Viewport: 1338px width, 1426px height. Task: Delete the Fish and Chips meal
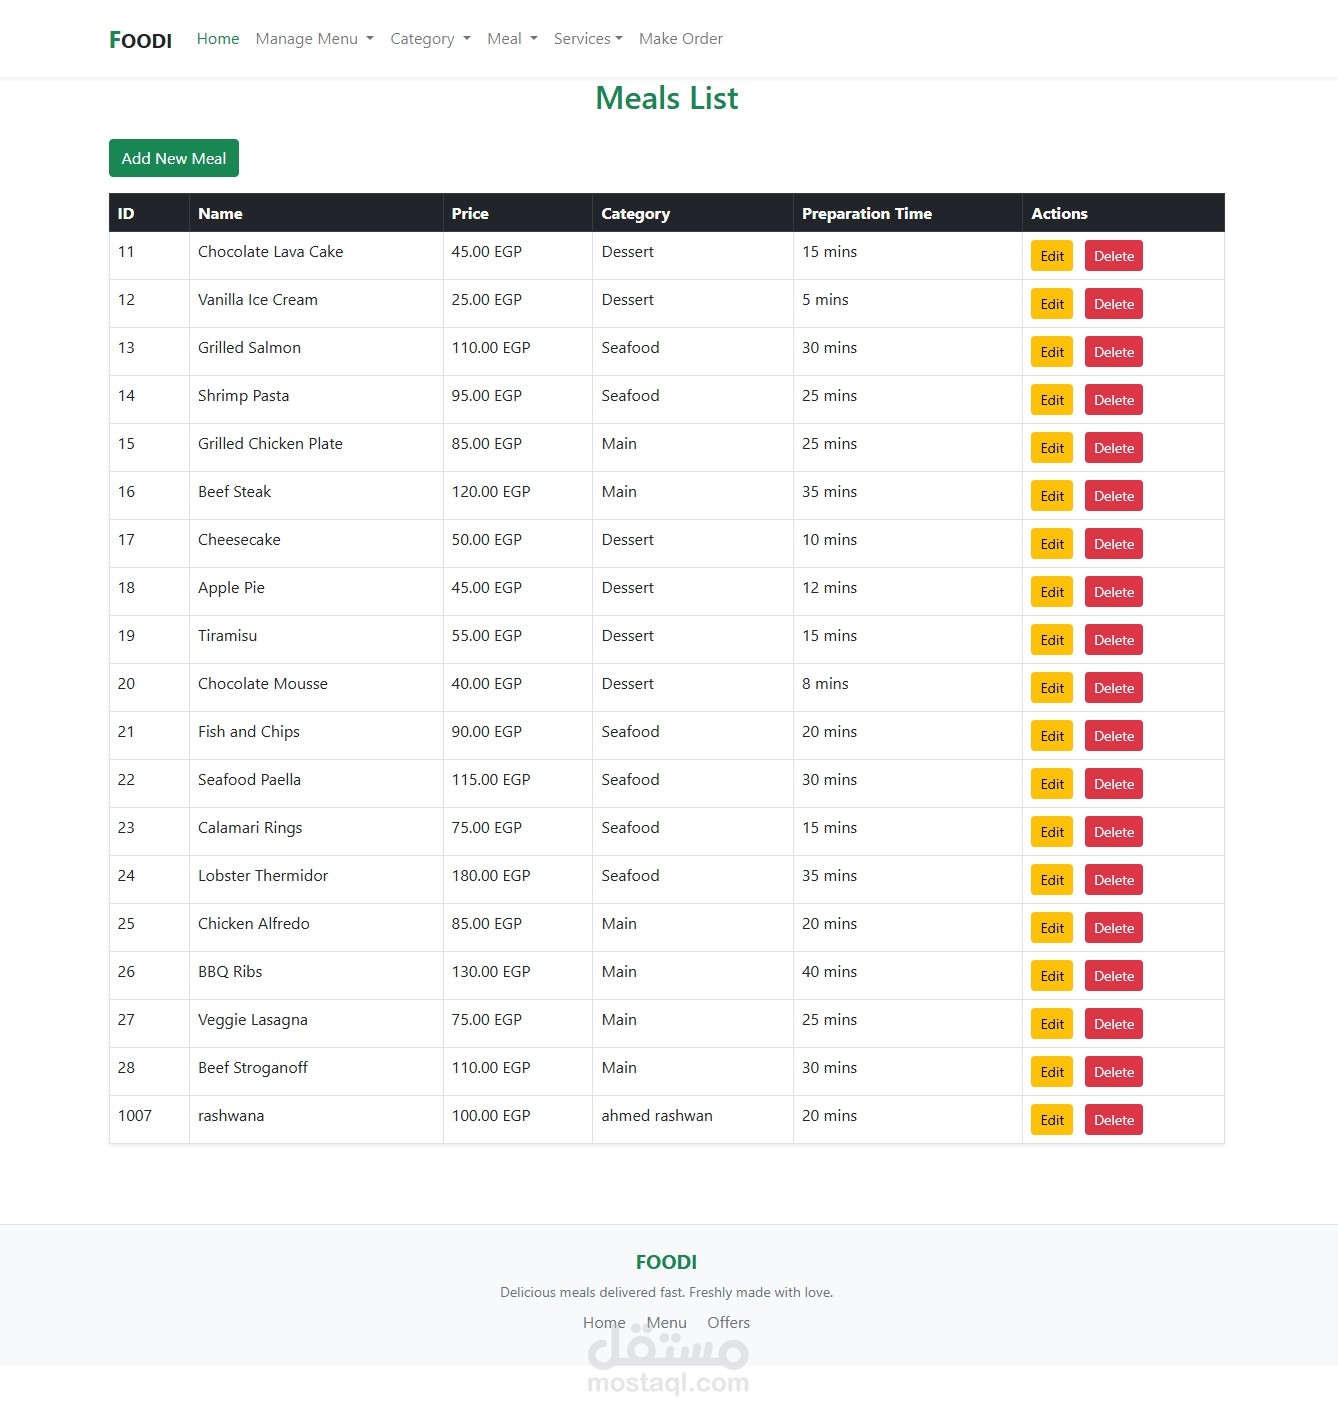1113,736
